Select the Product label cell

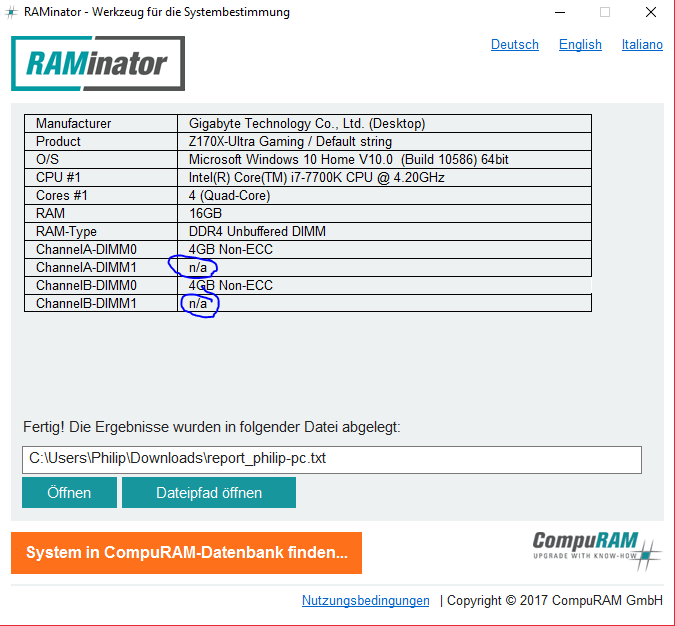pyautogui.click(x=101, y=142)
